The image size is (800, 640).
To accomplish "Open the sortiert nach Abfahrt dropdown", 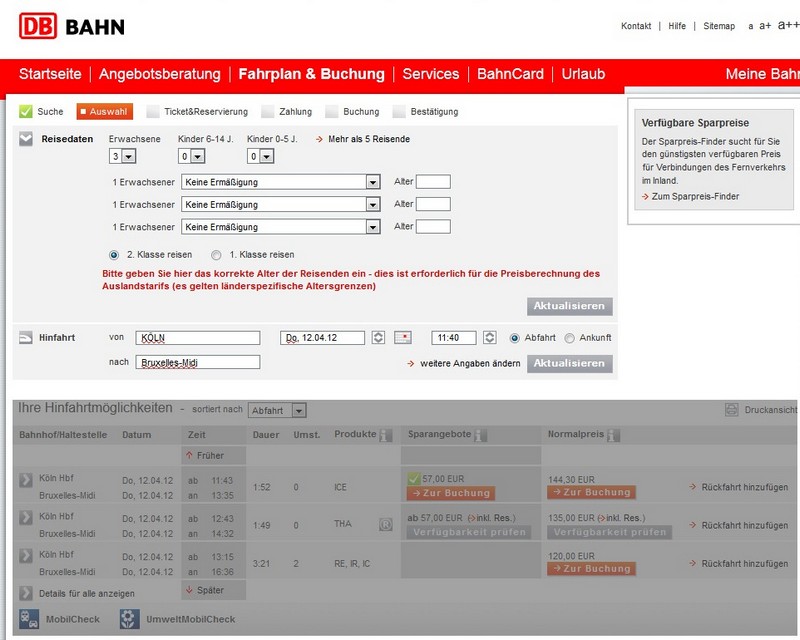I will [277, 410].
